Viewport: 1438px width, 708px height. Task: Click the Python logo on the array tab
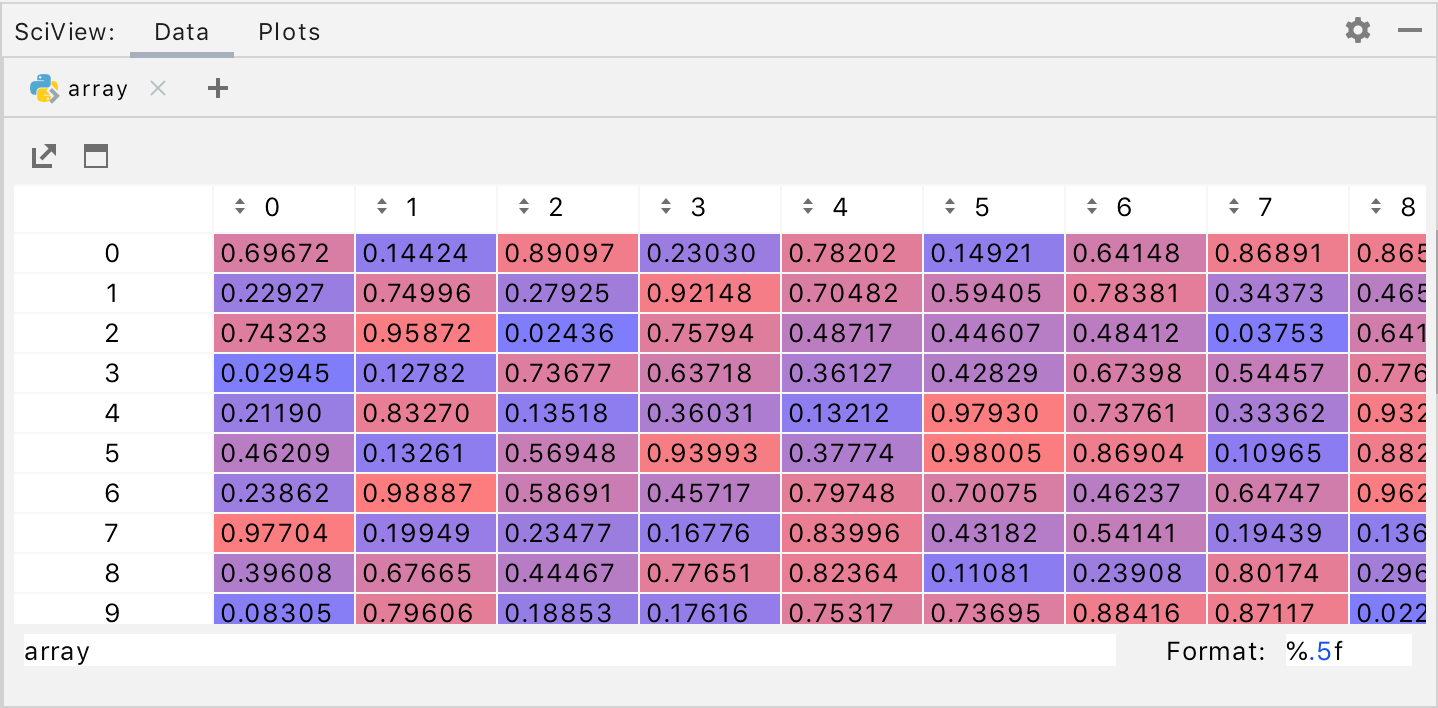click(x=43, y=88)
